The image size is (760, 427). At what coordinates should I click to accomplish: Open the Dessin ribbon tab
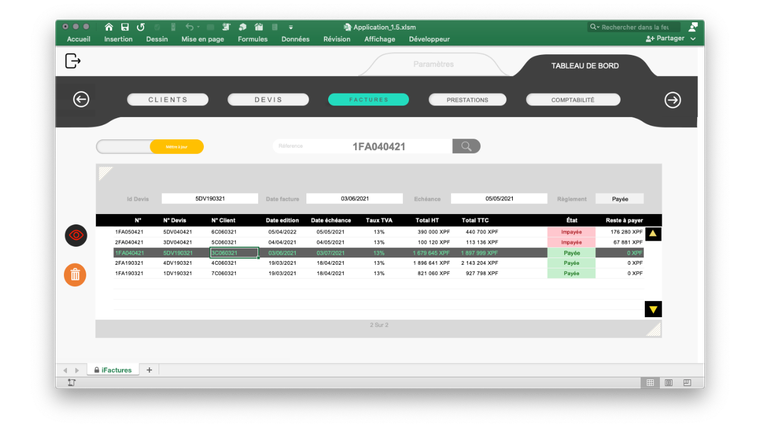tap(157, 39)
